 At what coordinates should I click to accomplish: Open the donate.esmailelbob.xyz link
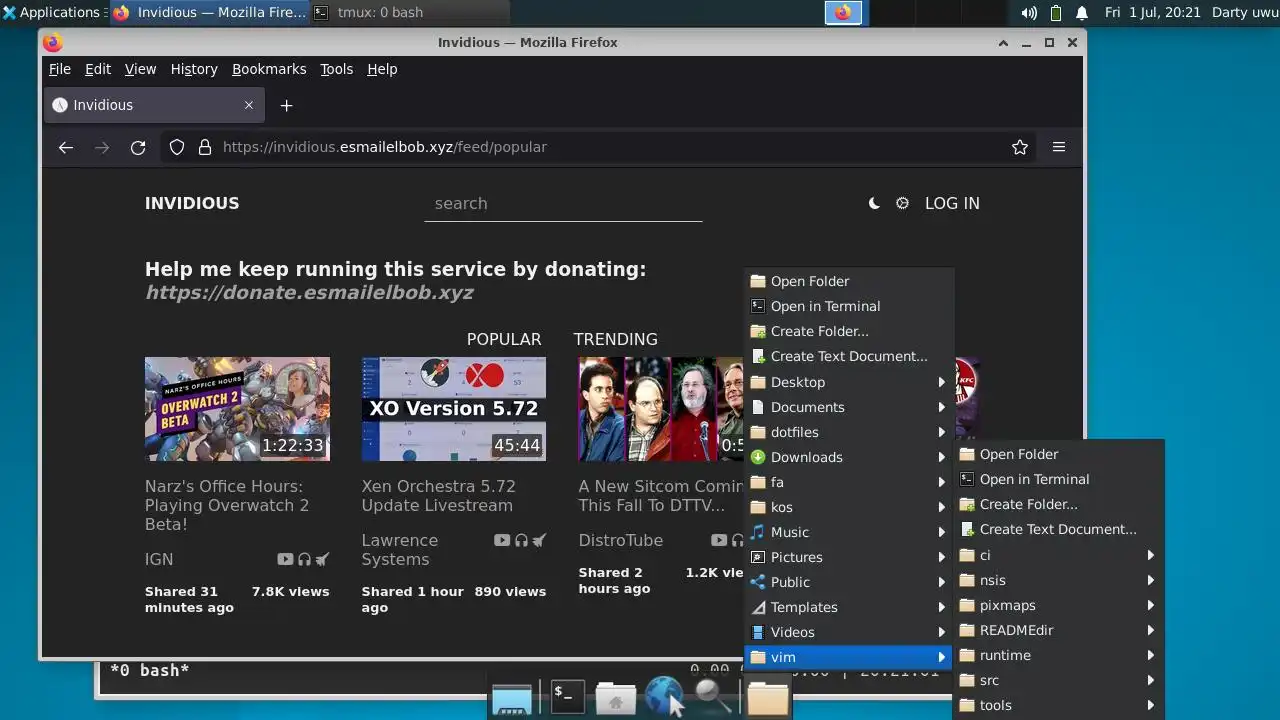309,293
